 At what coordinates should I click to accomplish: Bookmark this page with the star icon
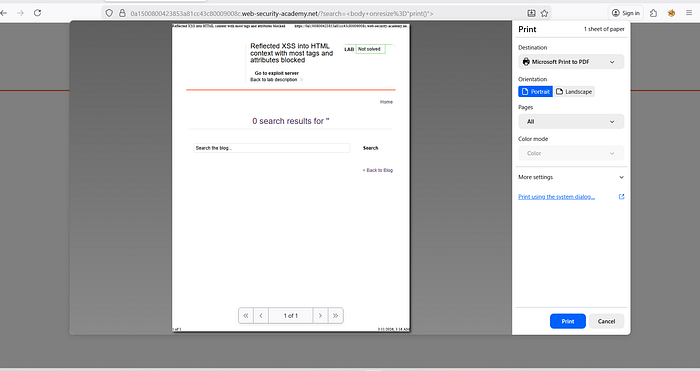click(544, 13)
